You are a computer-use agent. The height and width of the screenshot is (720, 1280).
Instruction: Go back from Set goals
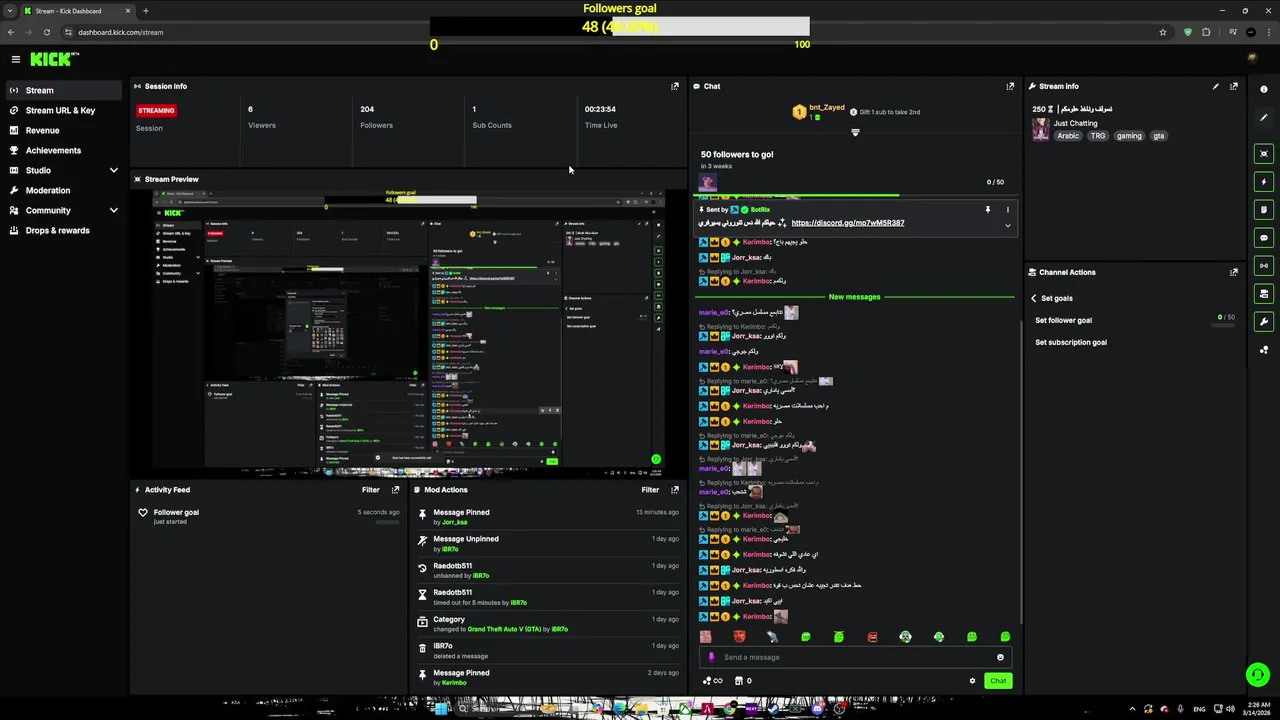(x=1034, y=298)
